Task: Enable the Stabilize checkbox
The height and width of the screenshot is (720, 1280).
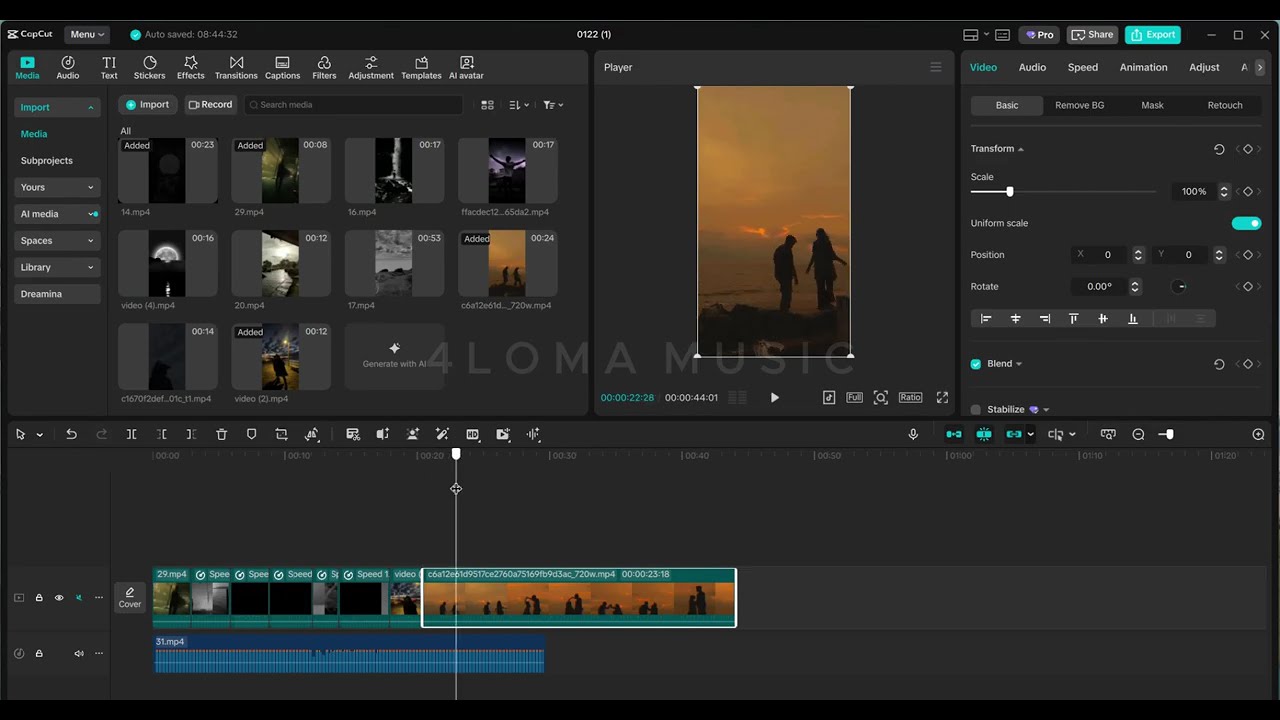Action: [976, 409]
